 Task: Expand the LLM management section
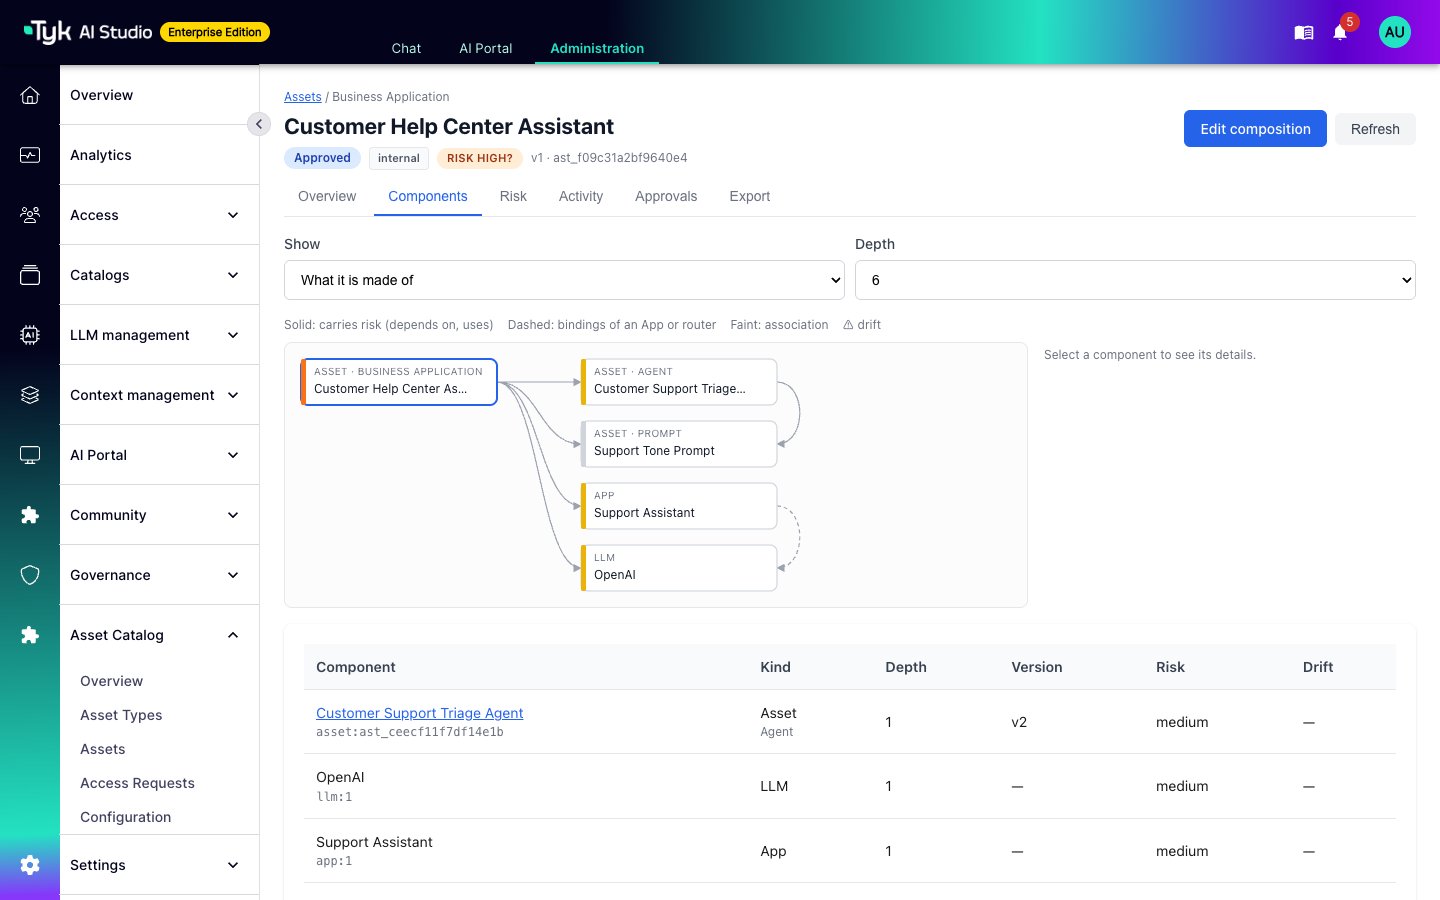160,335
